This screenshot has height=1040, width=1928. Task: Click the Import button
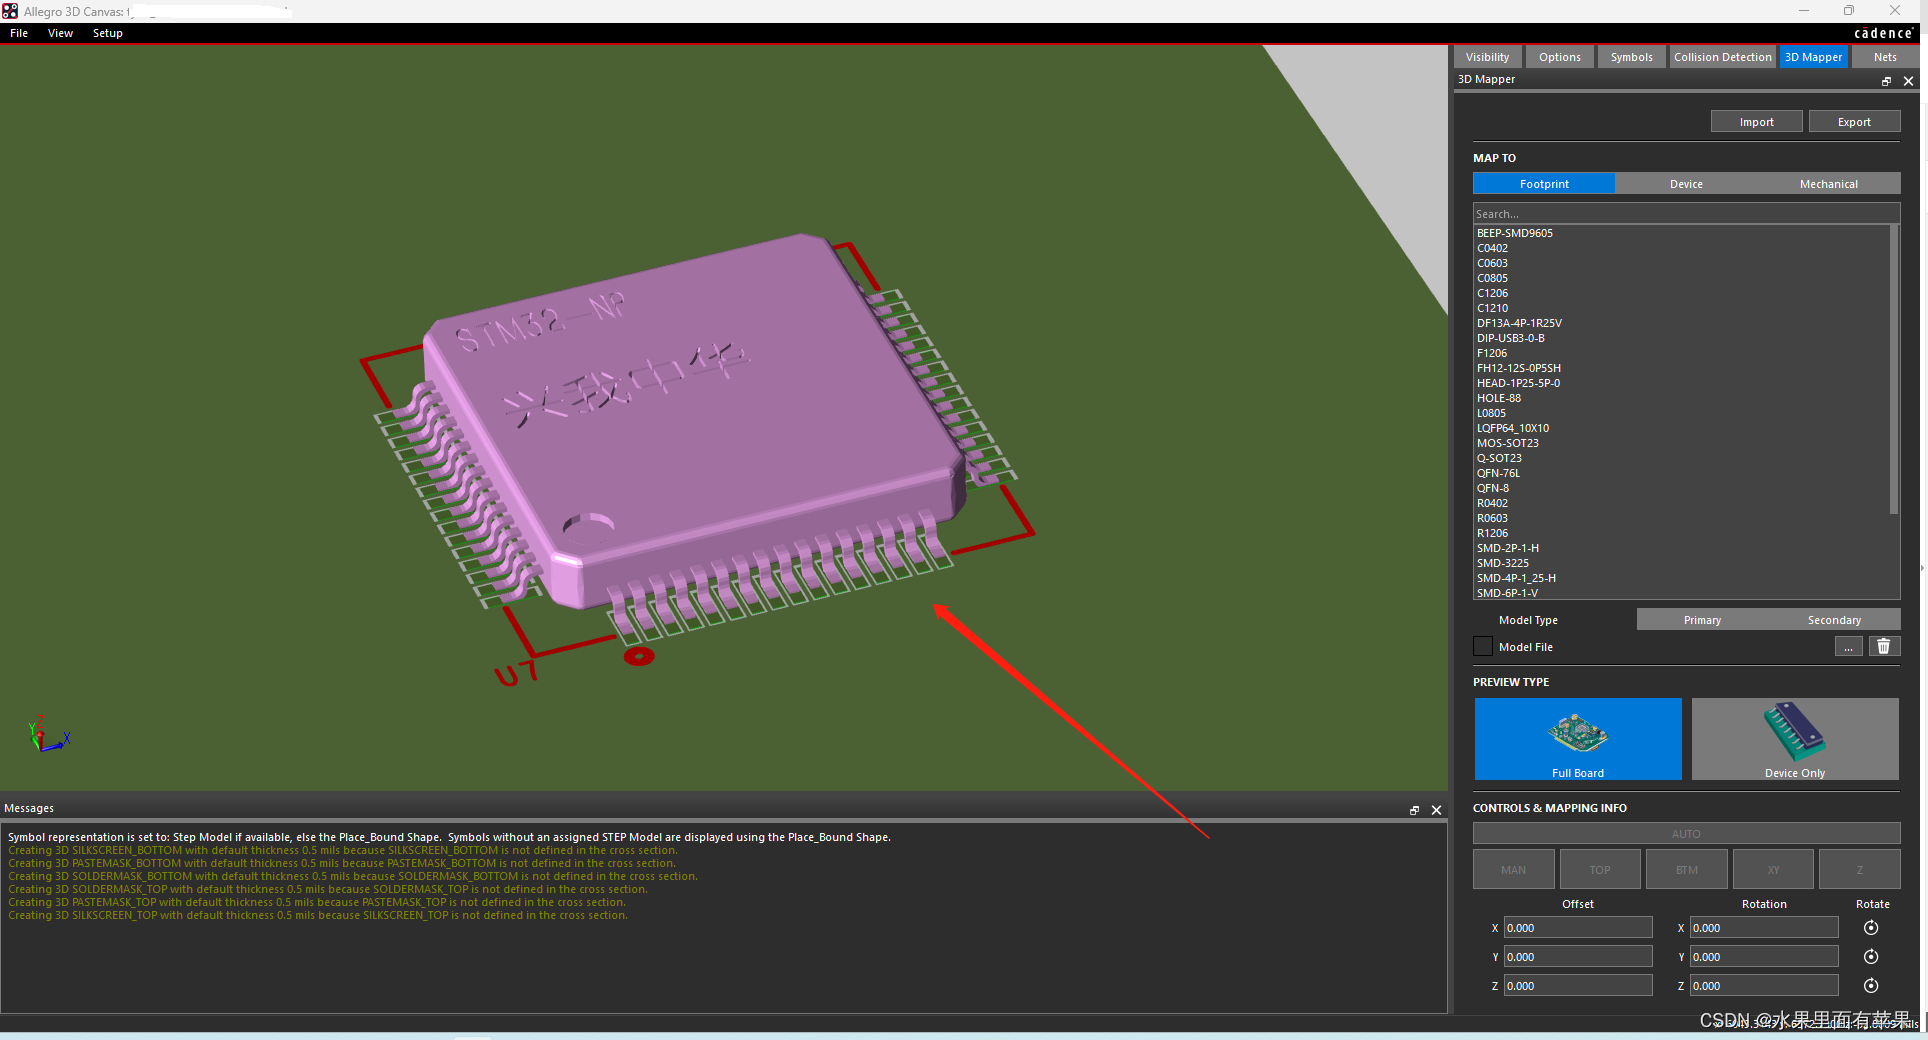(x=1756, y=122)
